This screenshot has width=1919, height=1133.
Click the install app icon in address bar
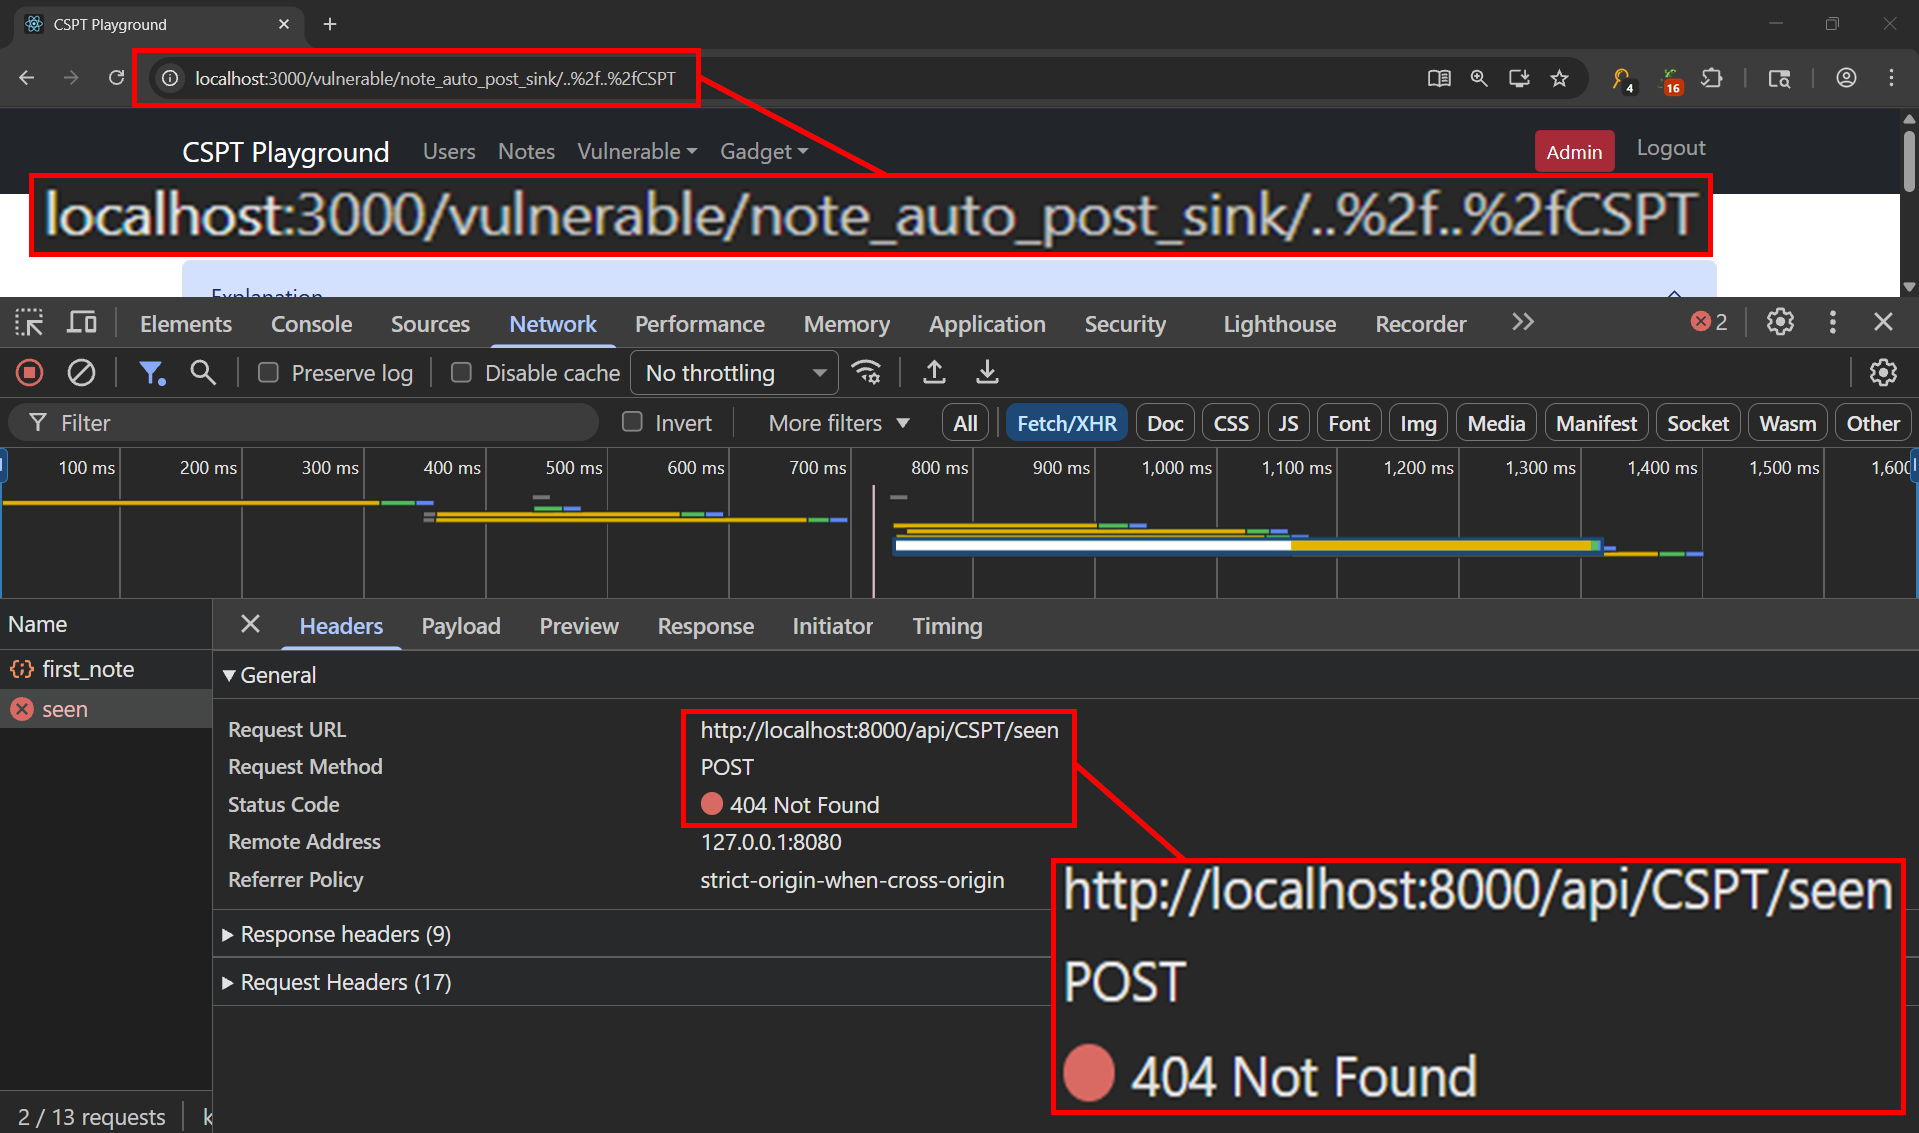coord(1519,78)
